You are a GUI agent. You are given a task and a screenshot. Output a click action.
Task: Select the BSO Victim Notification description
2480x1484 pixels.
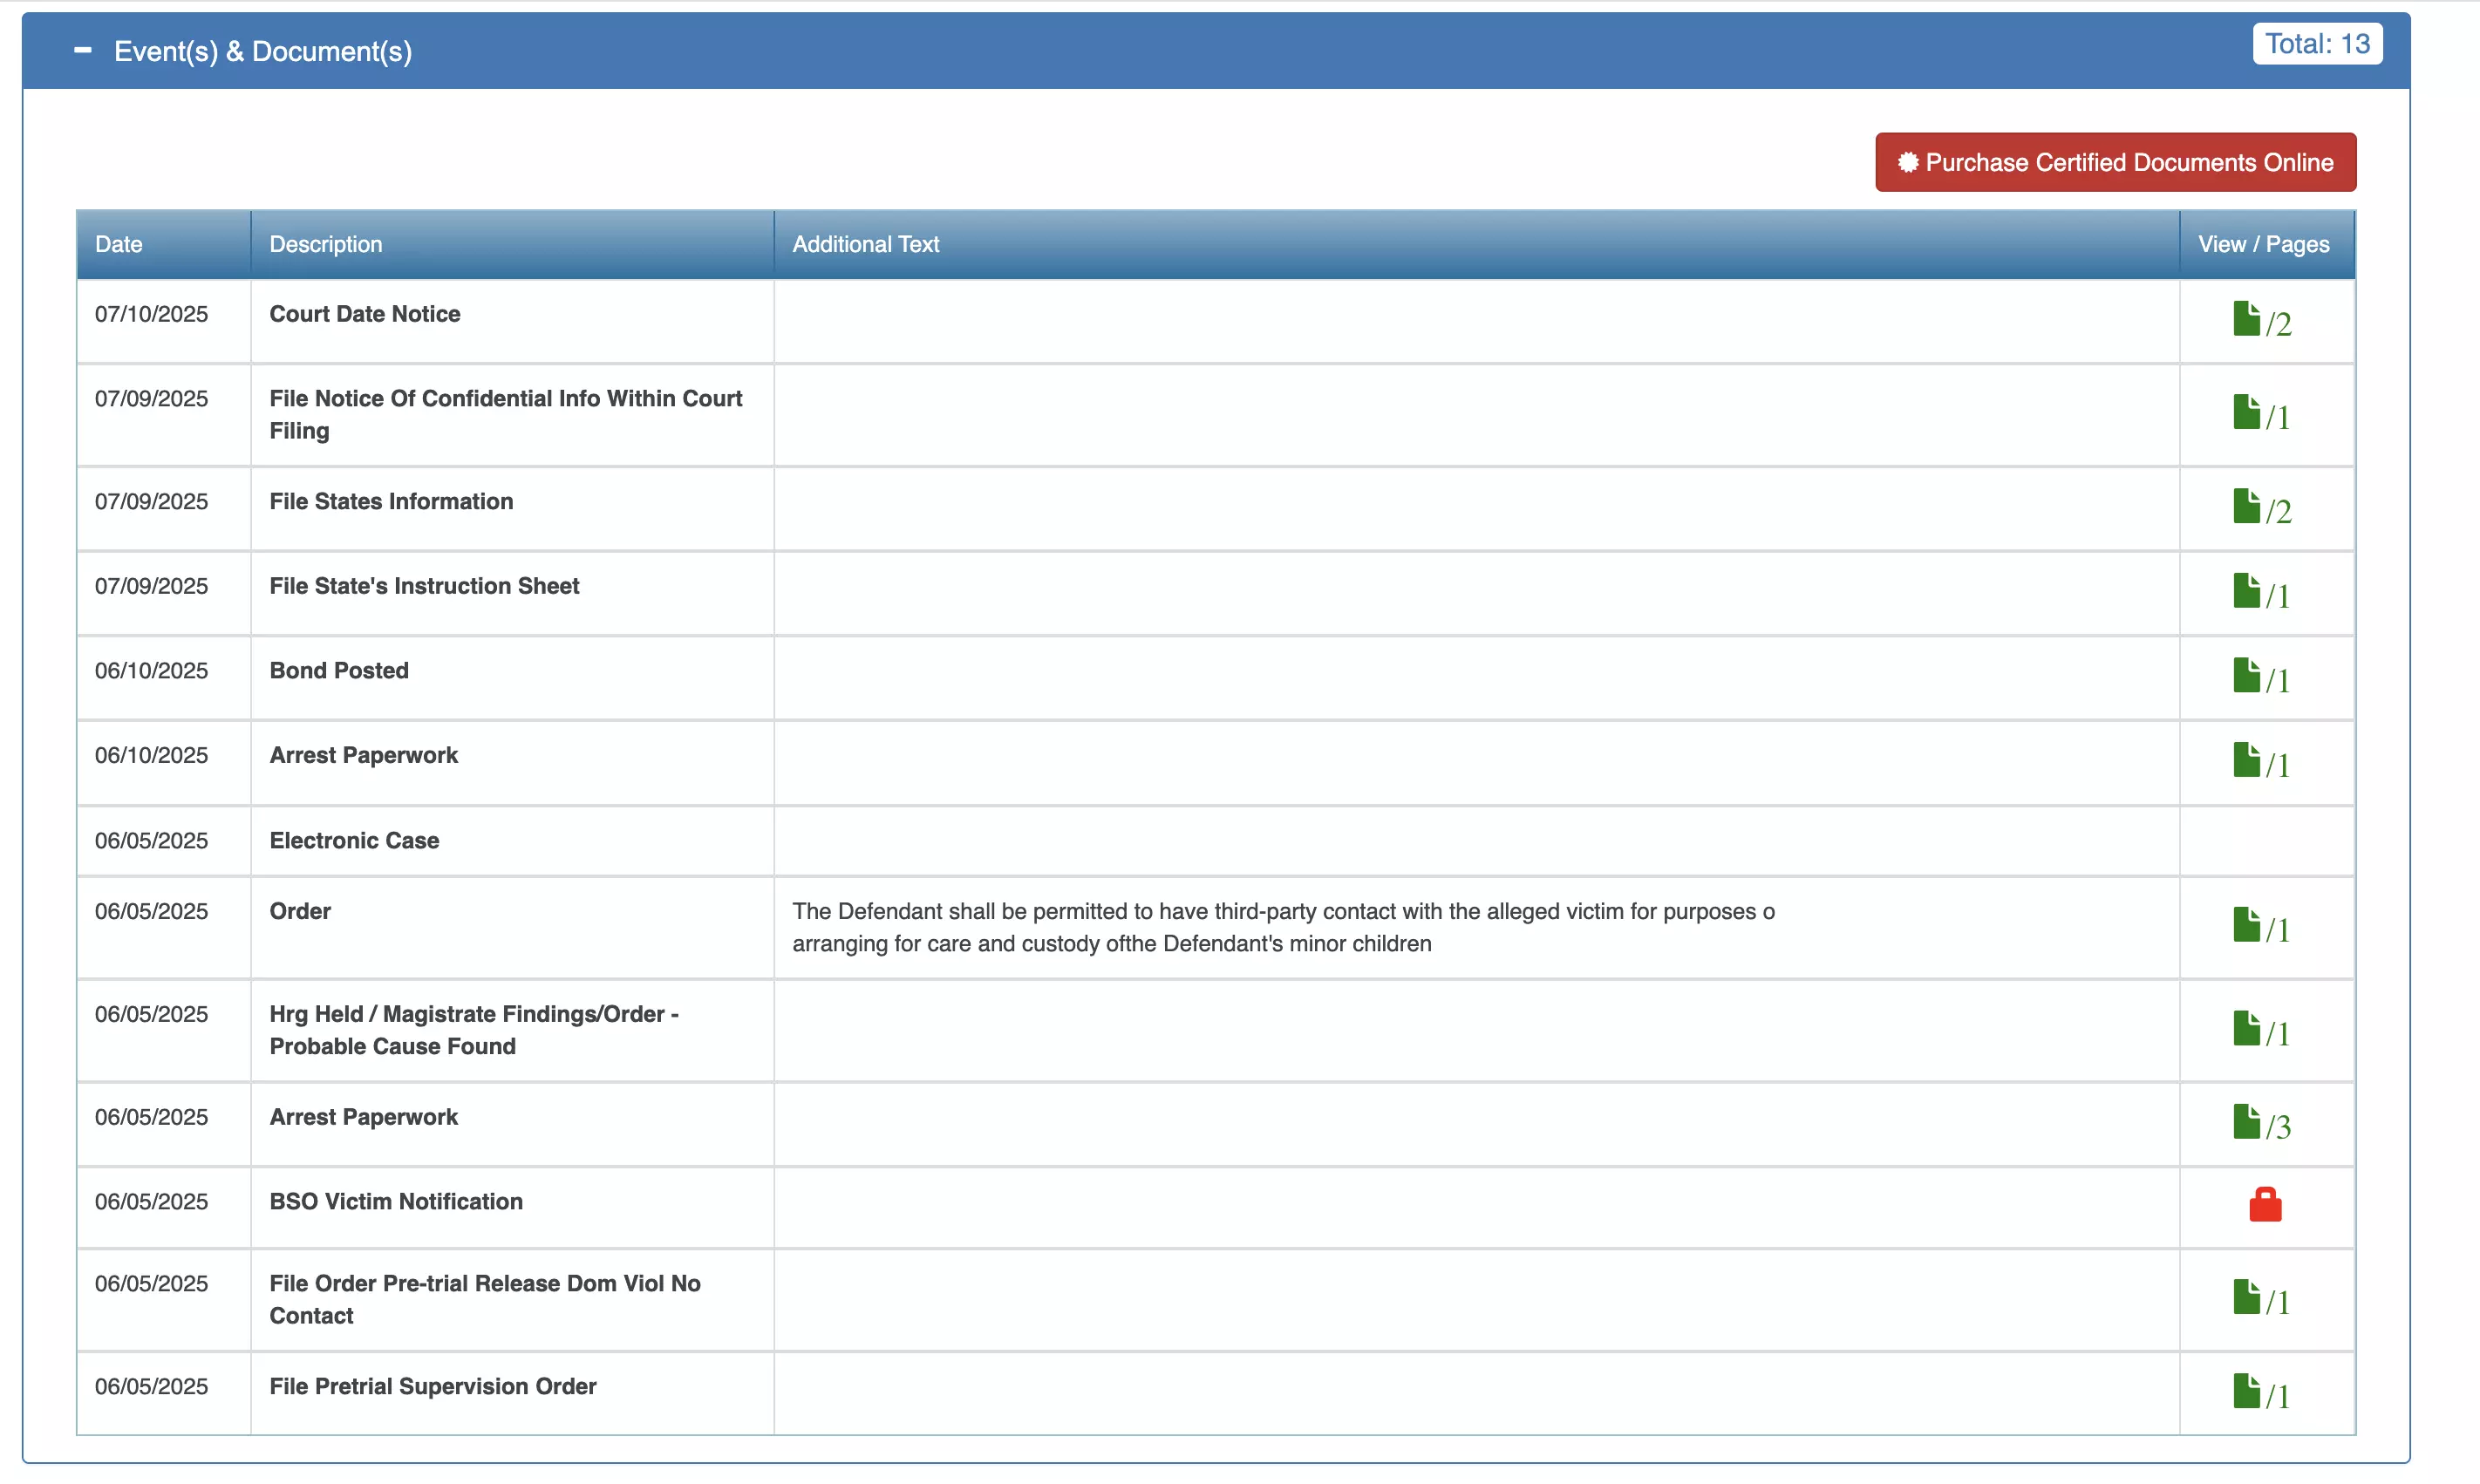tap(396, 1202)
